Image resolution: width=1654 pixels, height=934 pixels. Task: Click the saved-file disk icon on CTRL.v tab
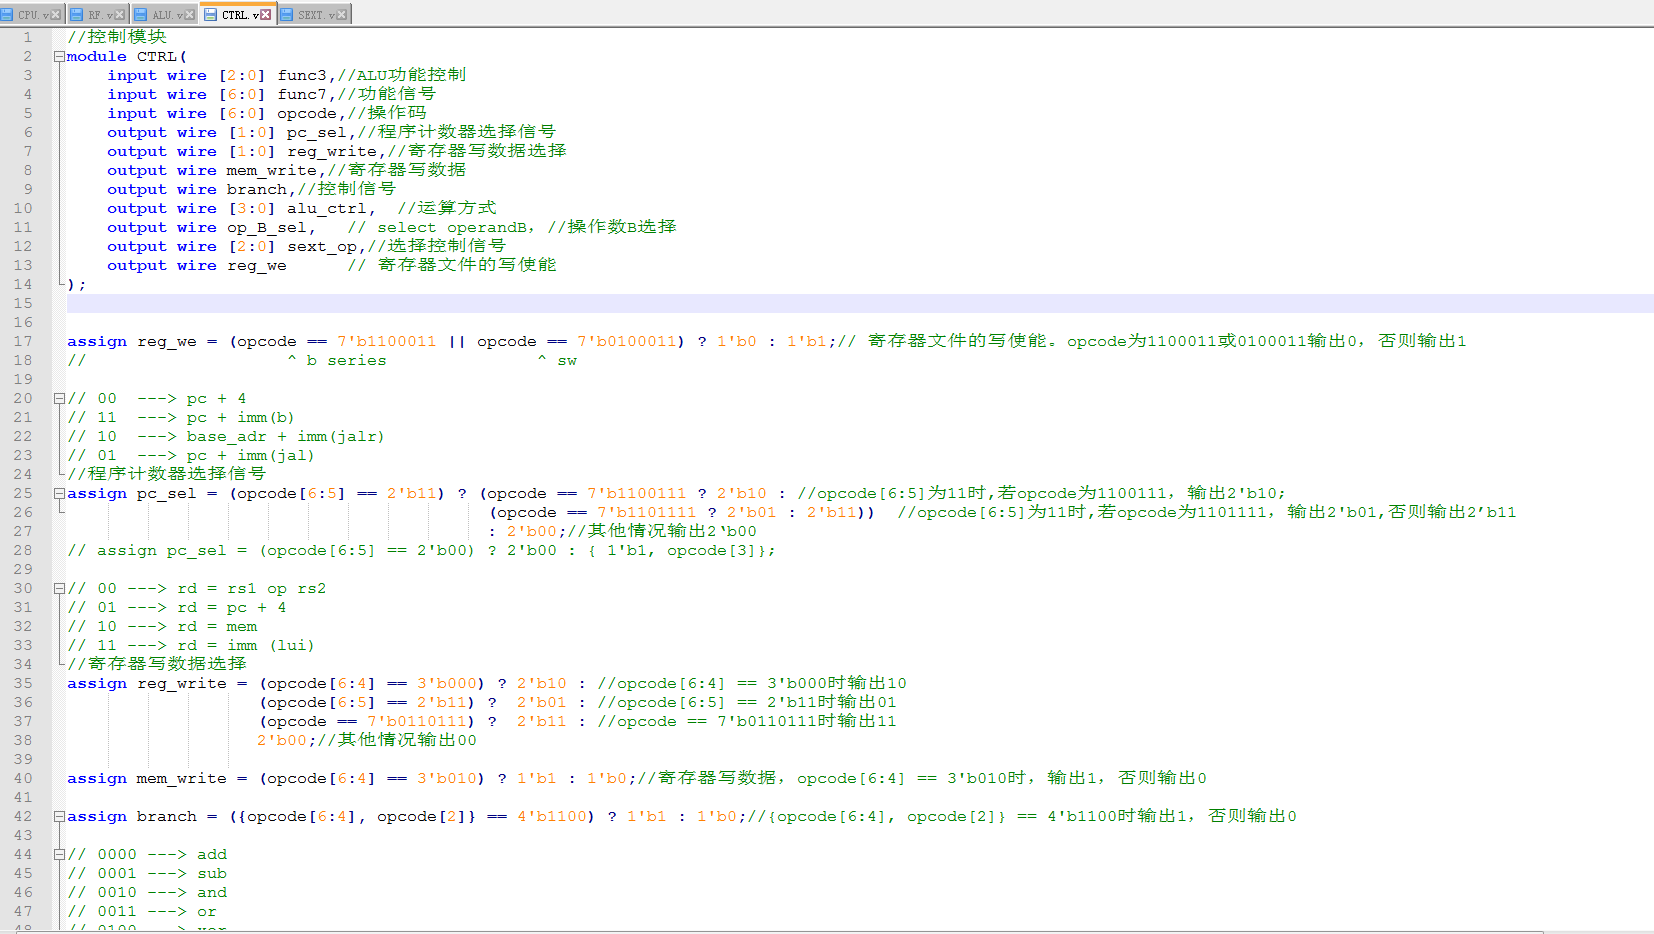point(210,15)
